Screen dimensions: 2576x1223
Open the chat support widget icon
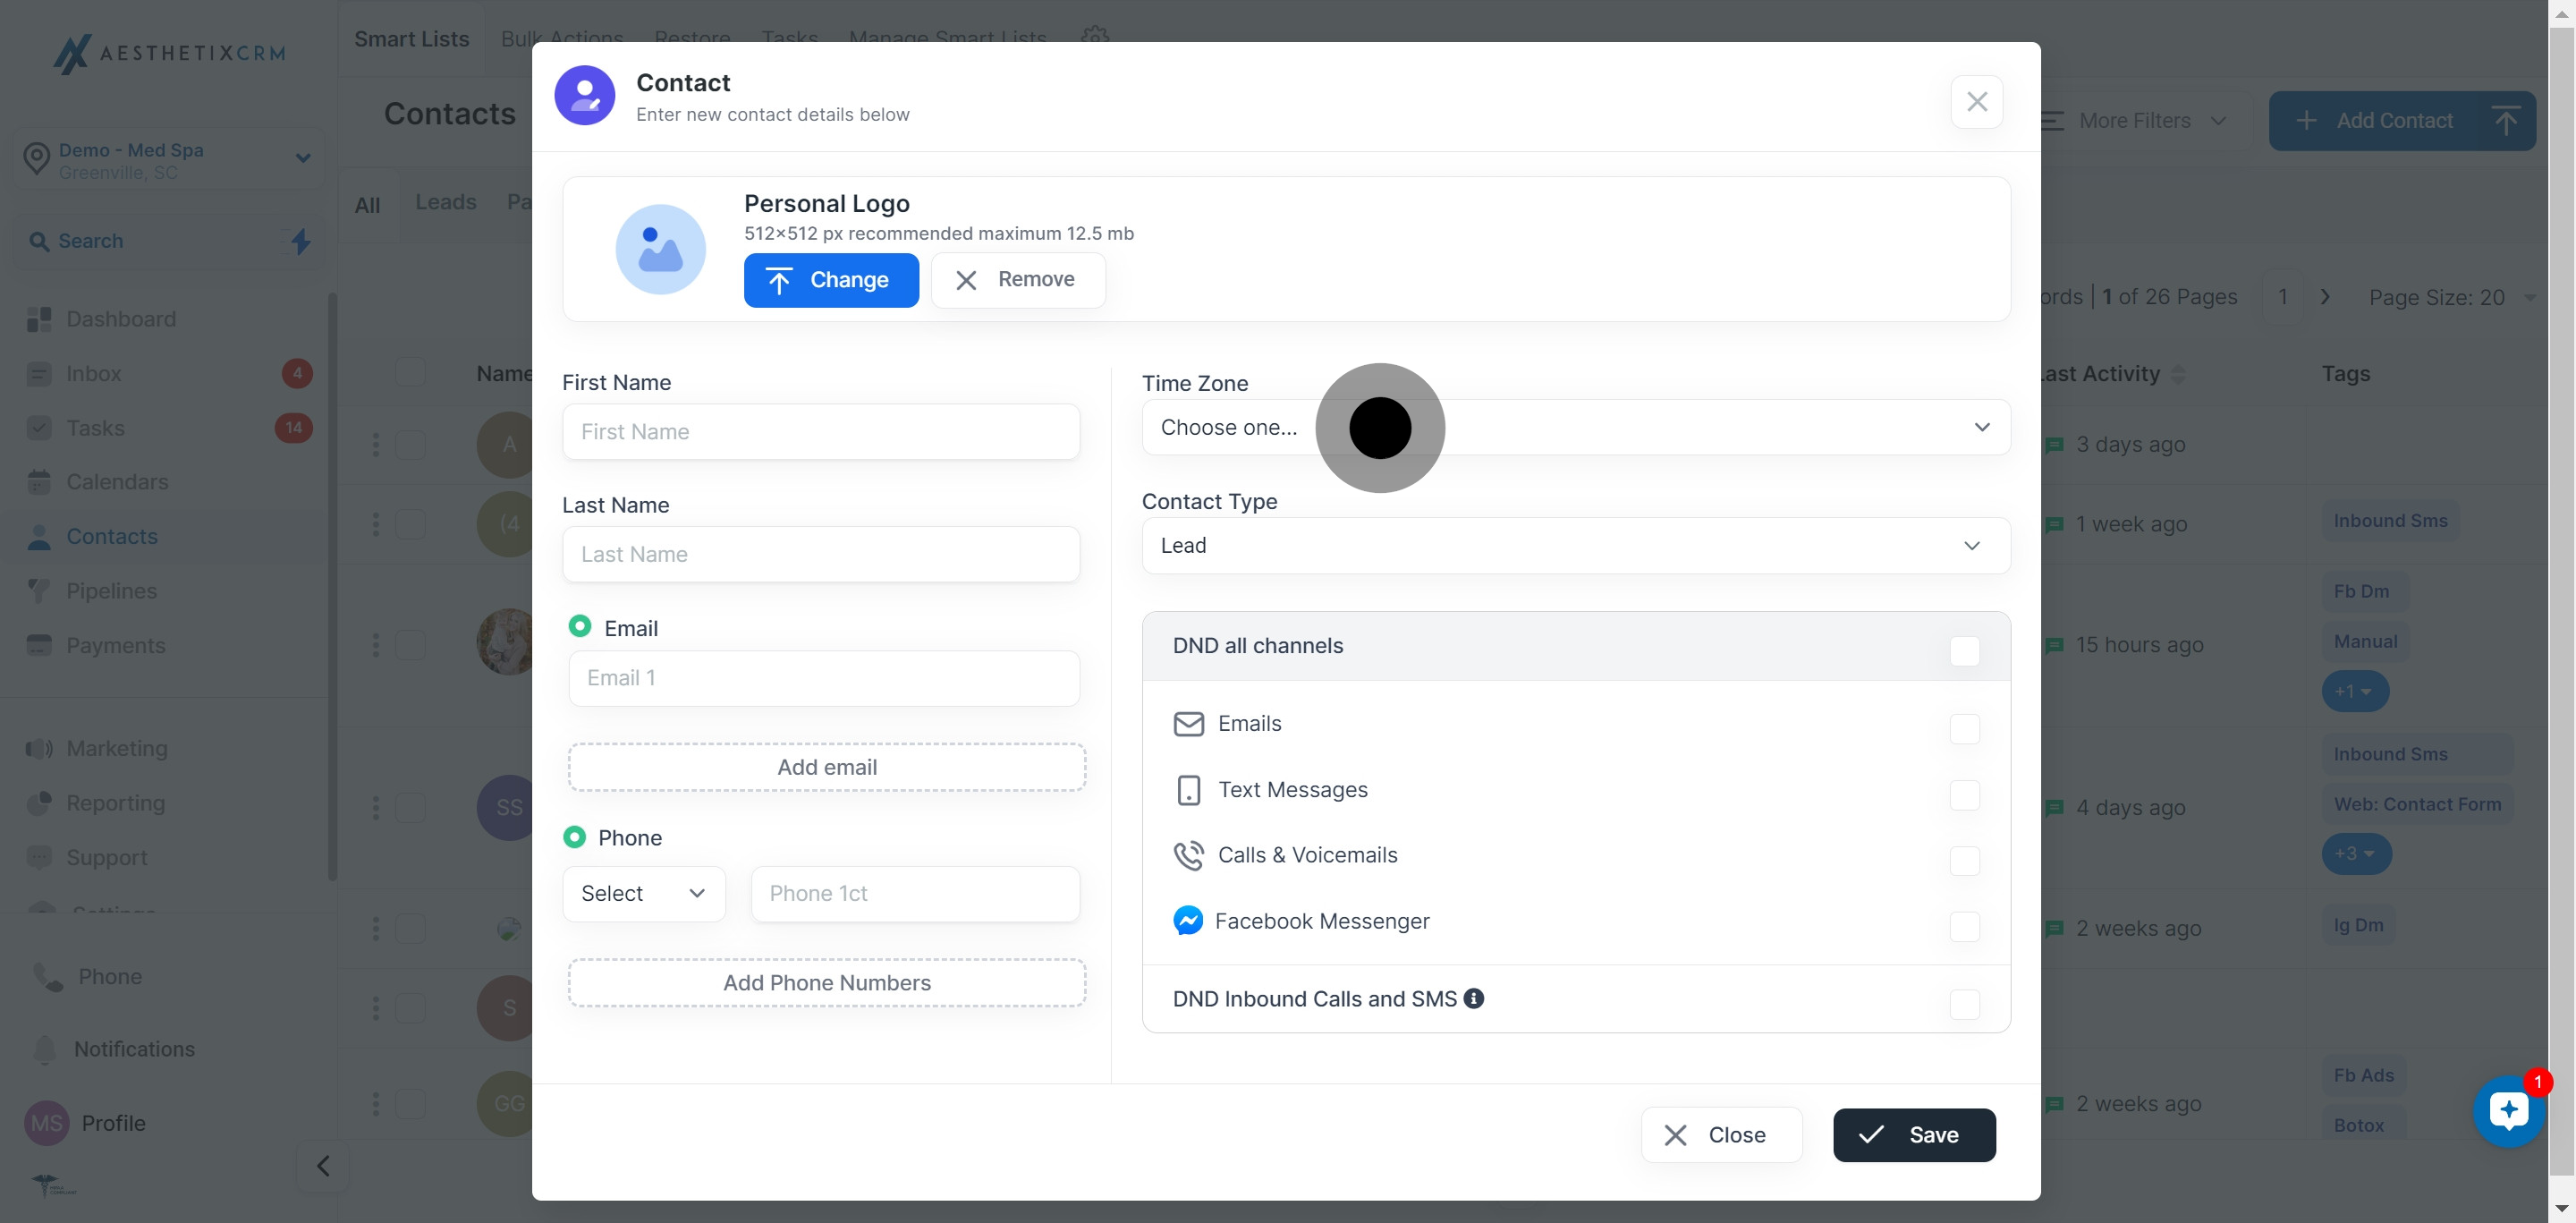click(2508, 1110)
